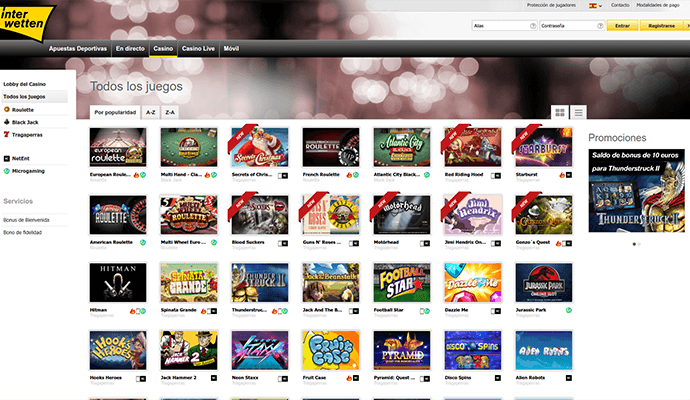Switch to grid view of games
The height and width of the screenshot is (400, 690).
coord(560,113)
